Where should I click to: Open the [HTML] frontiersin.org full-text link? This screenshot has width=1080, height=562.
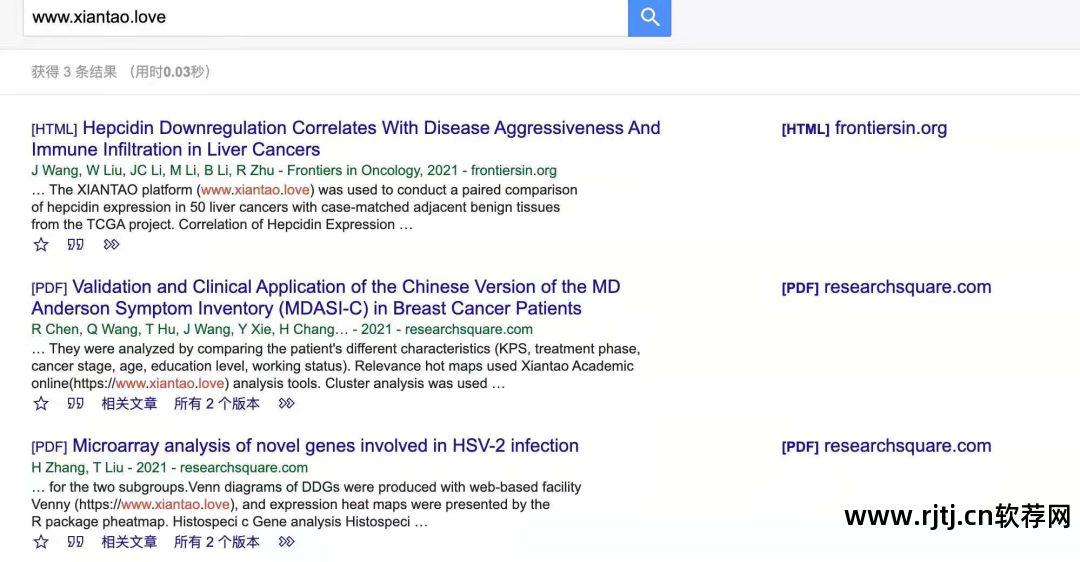[x=864, y=128]
